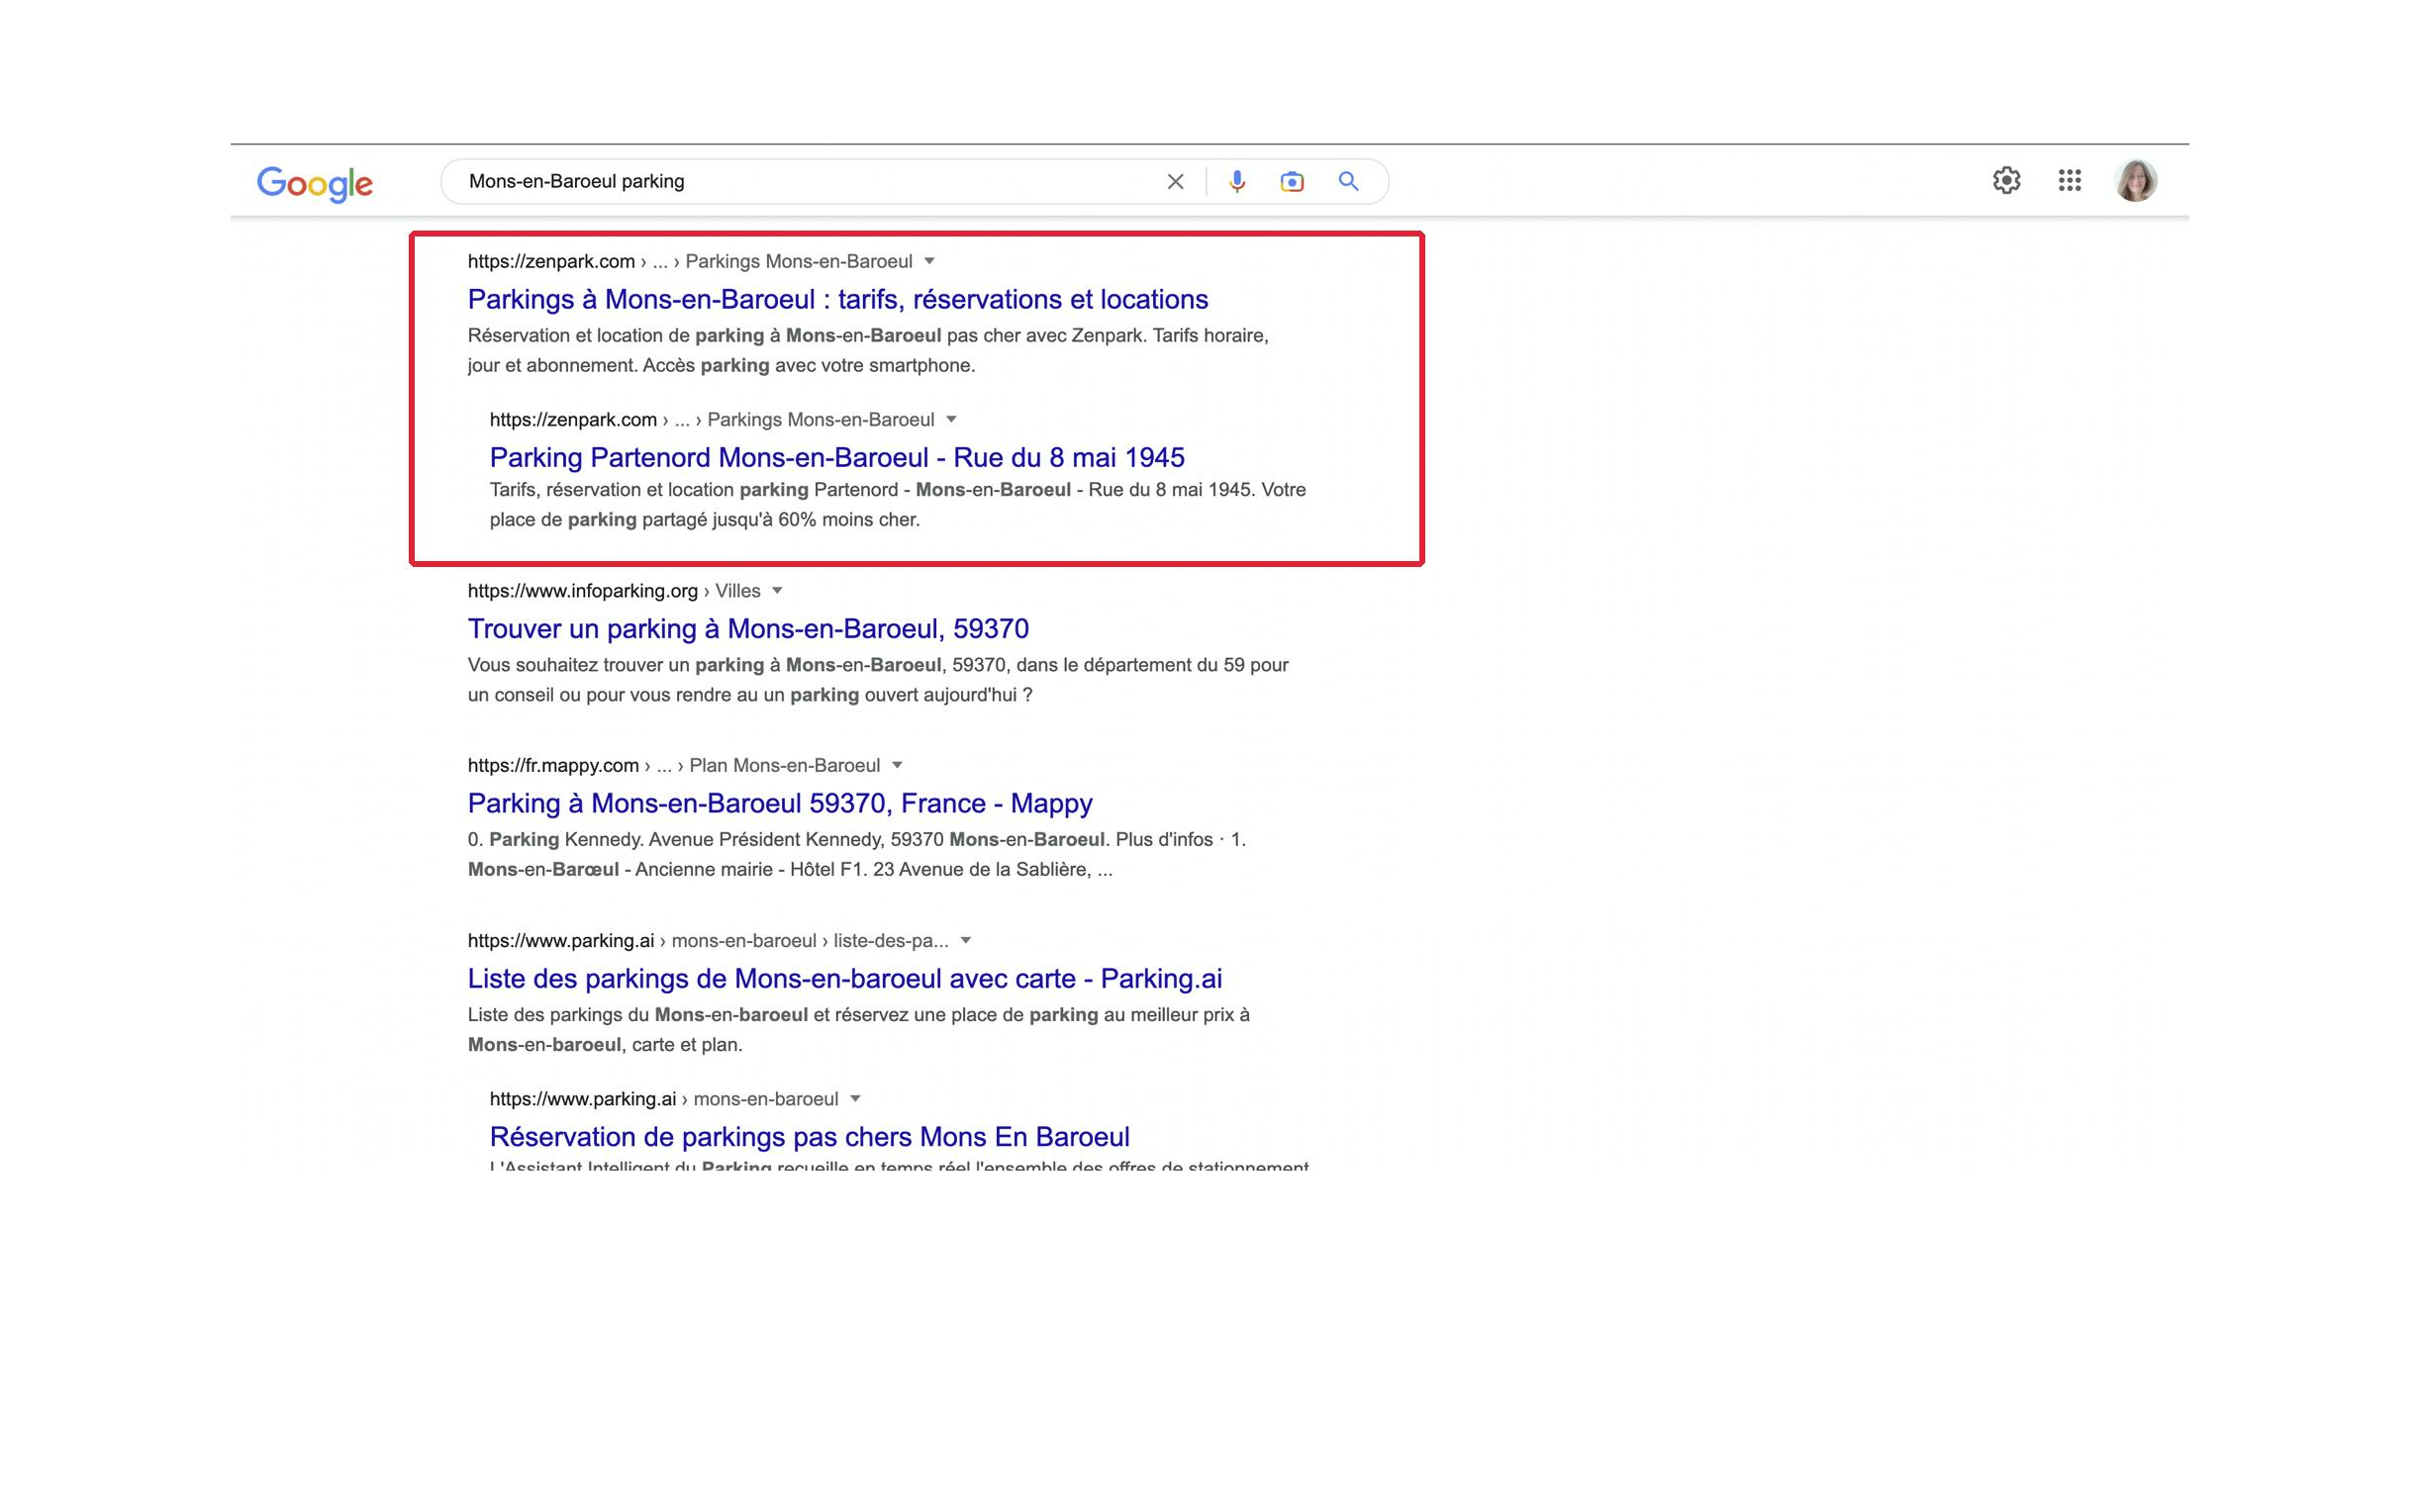This screenshot has width=2419, height=1512.
Task: Click snippet 'Vous souhaitez trouver un parking'
Action: pos(878,680)
